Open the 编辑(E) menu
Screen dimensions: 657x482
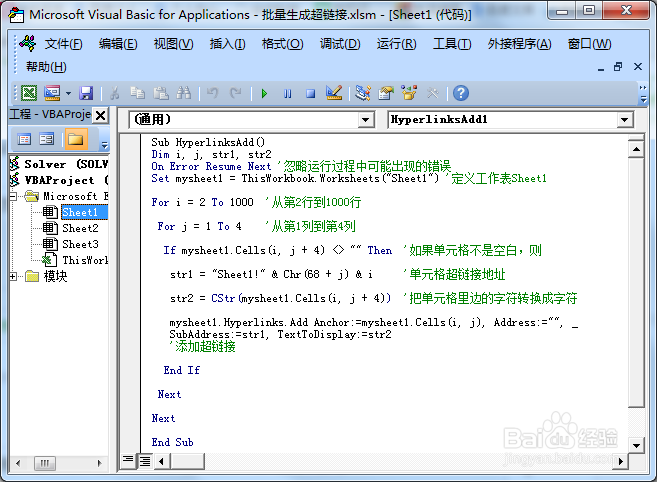pyautogui.click(x=118, y=44)
